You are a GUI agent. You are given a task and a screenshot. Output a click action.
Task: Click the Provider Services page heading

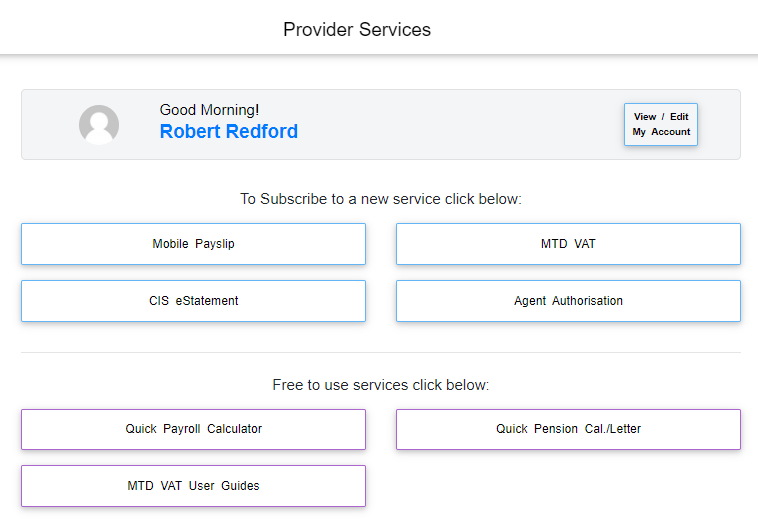point(357,29)
